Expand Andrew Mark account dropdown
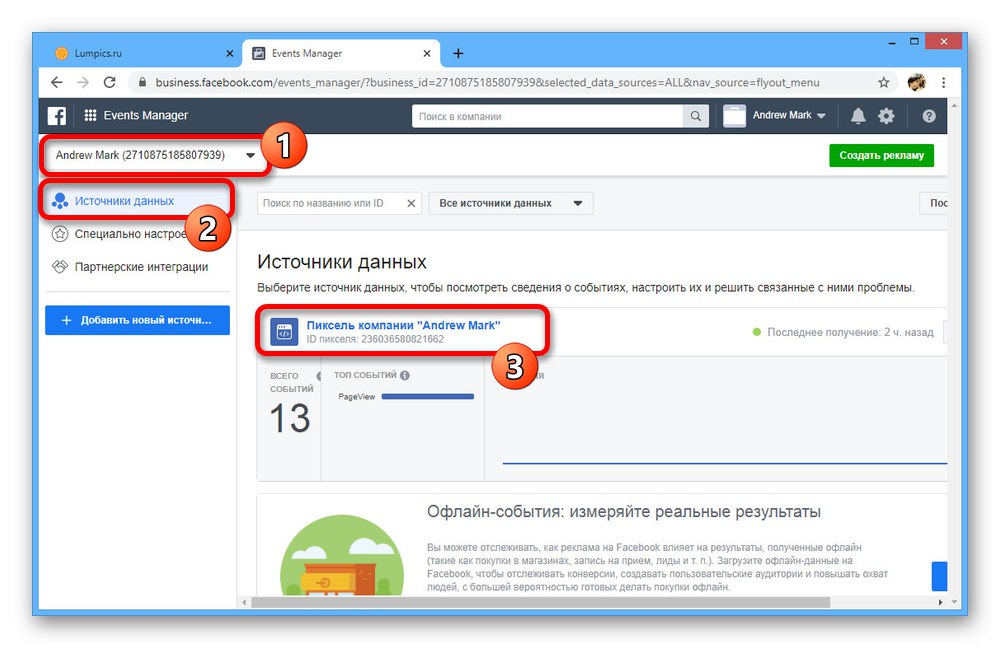Viewport: 1000px width, 648px height. 251,155
